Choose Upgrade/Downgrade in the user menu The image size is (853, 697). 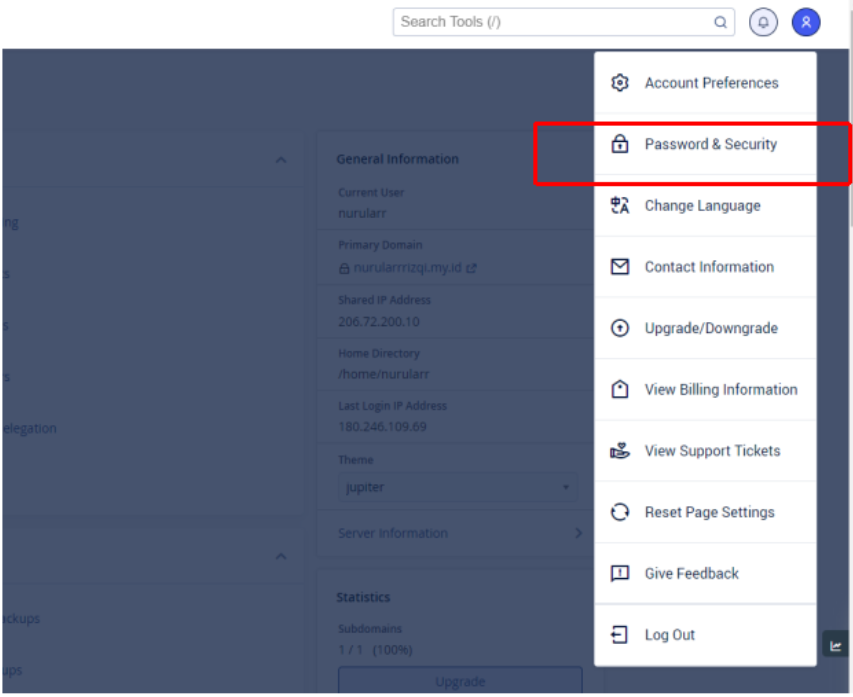(705, 328)
